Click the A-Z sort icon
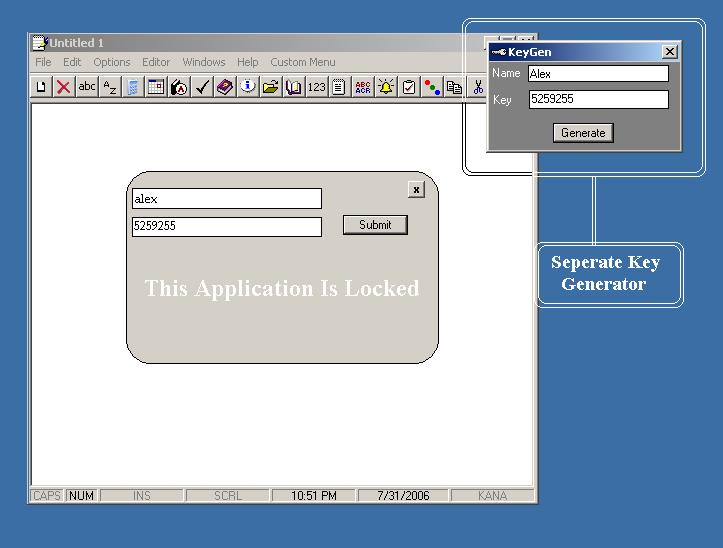 (110, 88)
